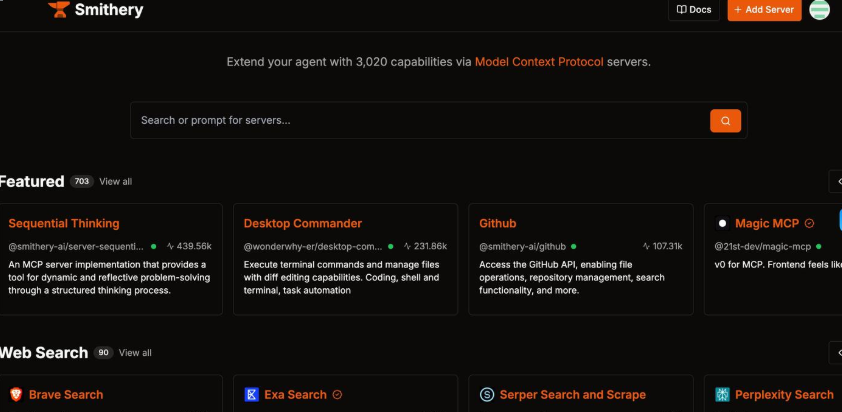This screenshot has height=412, width=842.
Task: Open the Smithery home title link
Action: coord(109,10)
